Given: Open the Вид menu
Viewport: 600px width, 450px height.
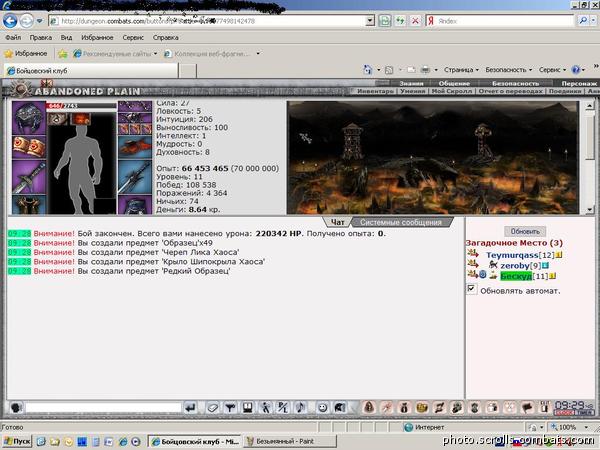Looking at the screenshot, I should pos(66,38).
